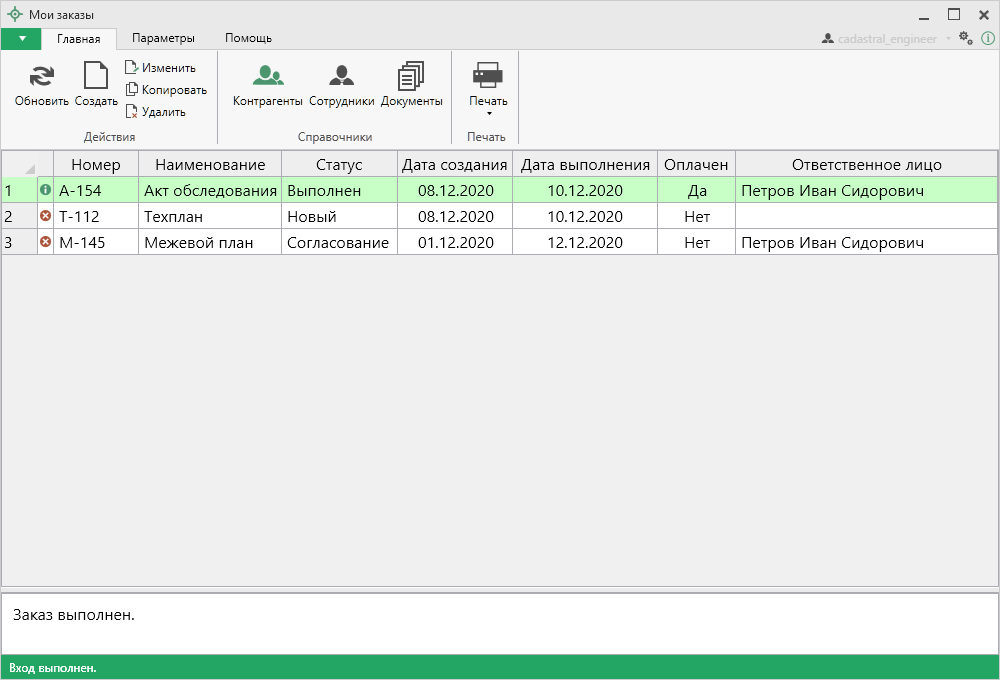Image resolution: width=1000 pixels, height=680 pixels.
Task: Click the Обновить refresh icon
Action: pos(41,77)
